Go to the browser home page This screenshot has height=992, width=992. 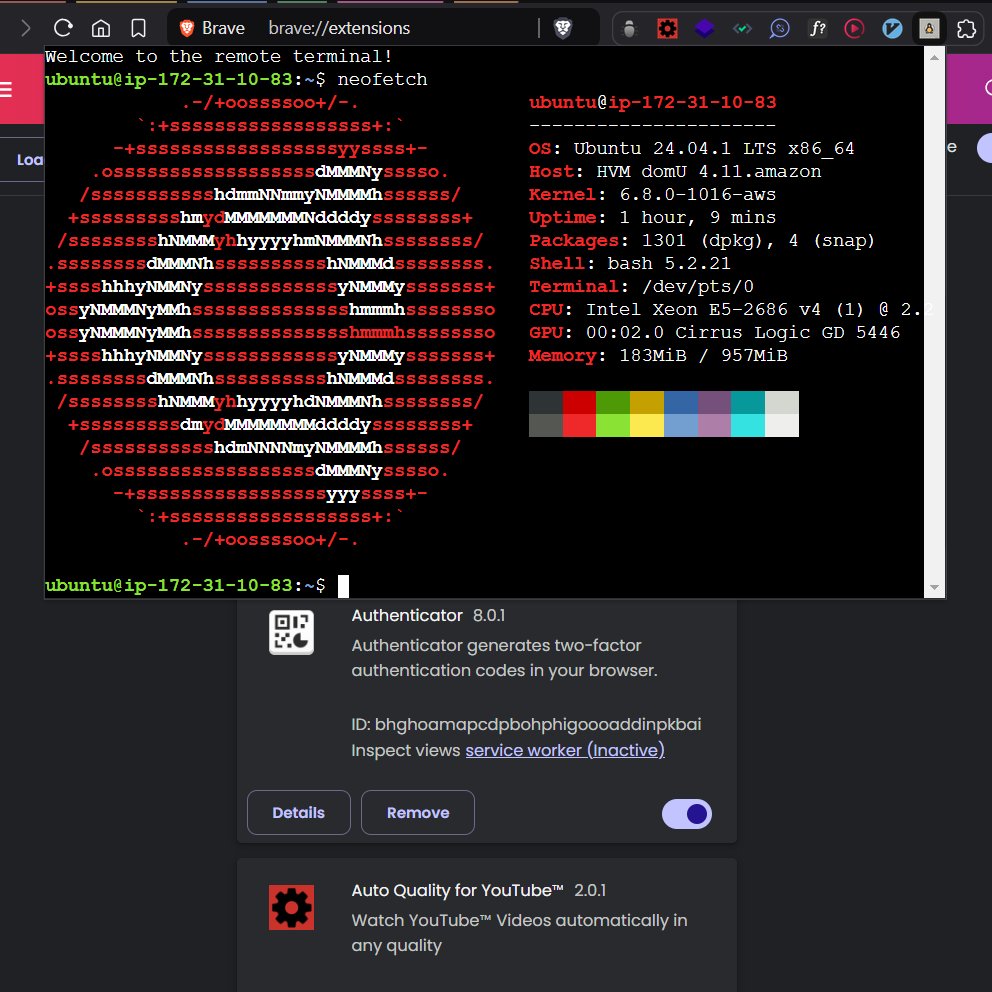coord(101,28)
